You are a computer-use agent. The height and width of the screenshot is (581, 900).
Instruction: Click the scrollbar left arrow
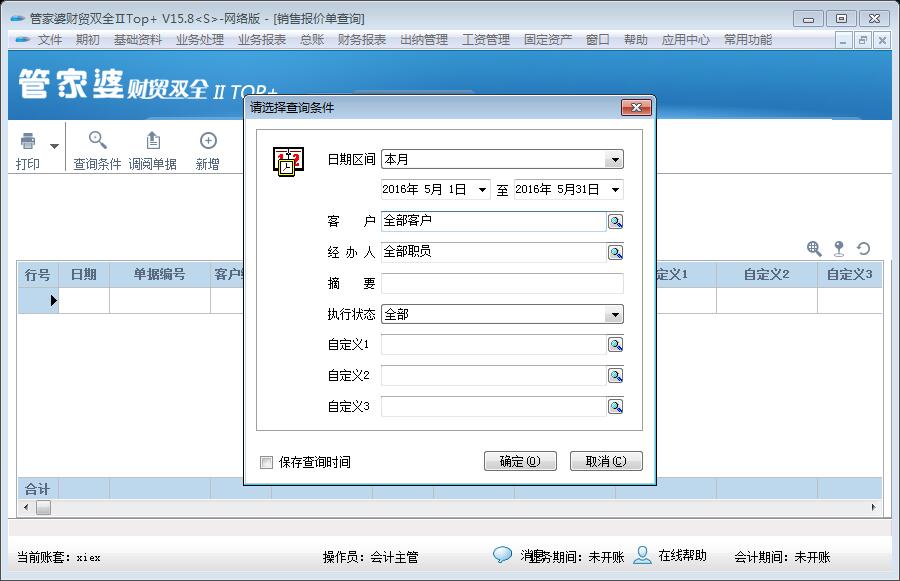click(26, 508)
